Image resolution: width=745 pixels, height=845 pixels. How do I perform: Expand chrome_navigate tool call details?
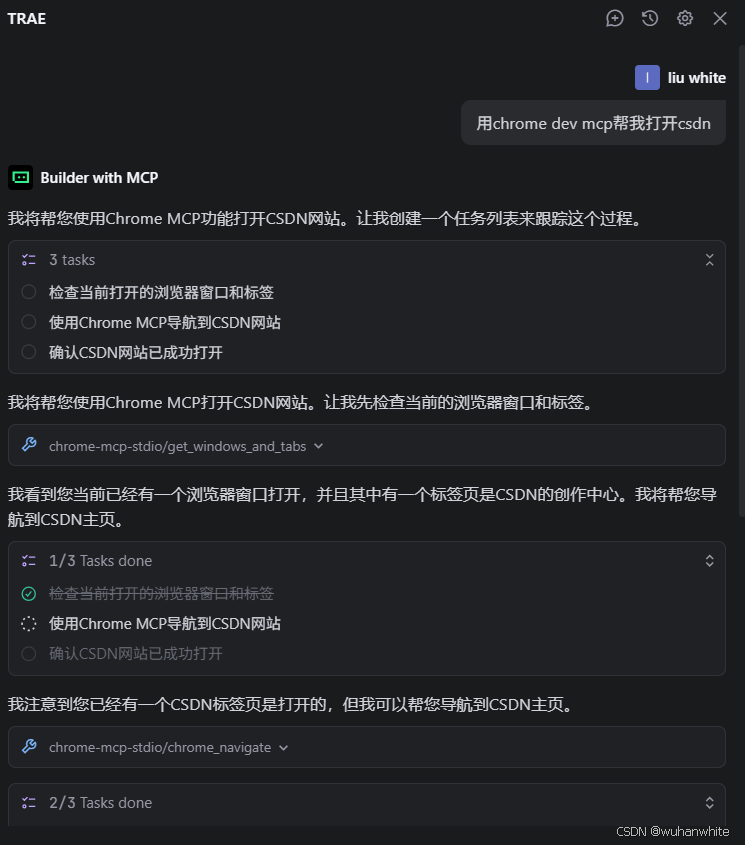284,747
